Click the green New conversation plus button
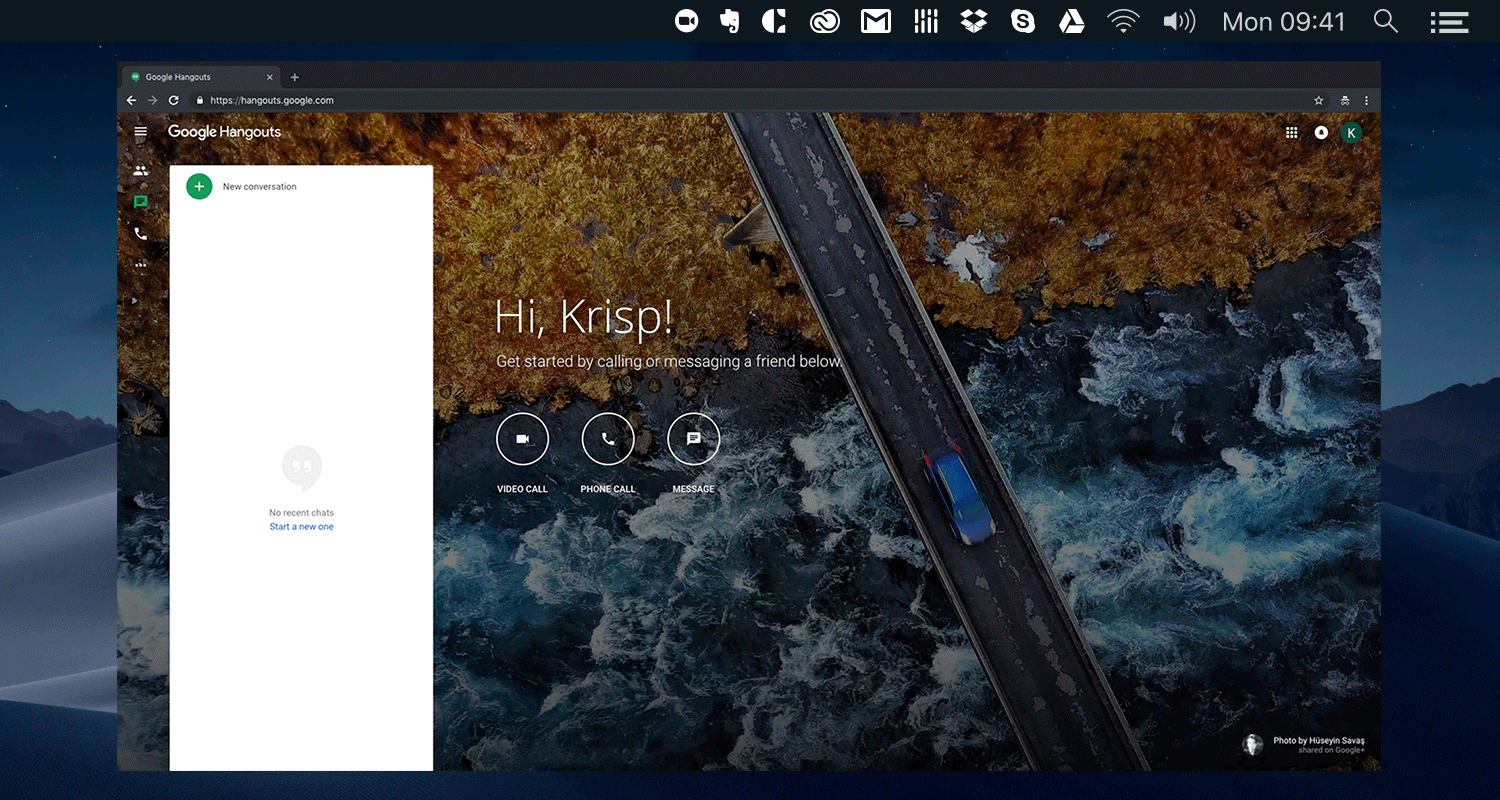Image resolution: width=1500 pixels, height=800 pixels. (x=199, y=186)
